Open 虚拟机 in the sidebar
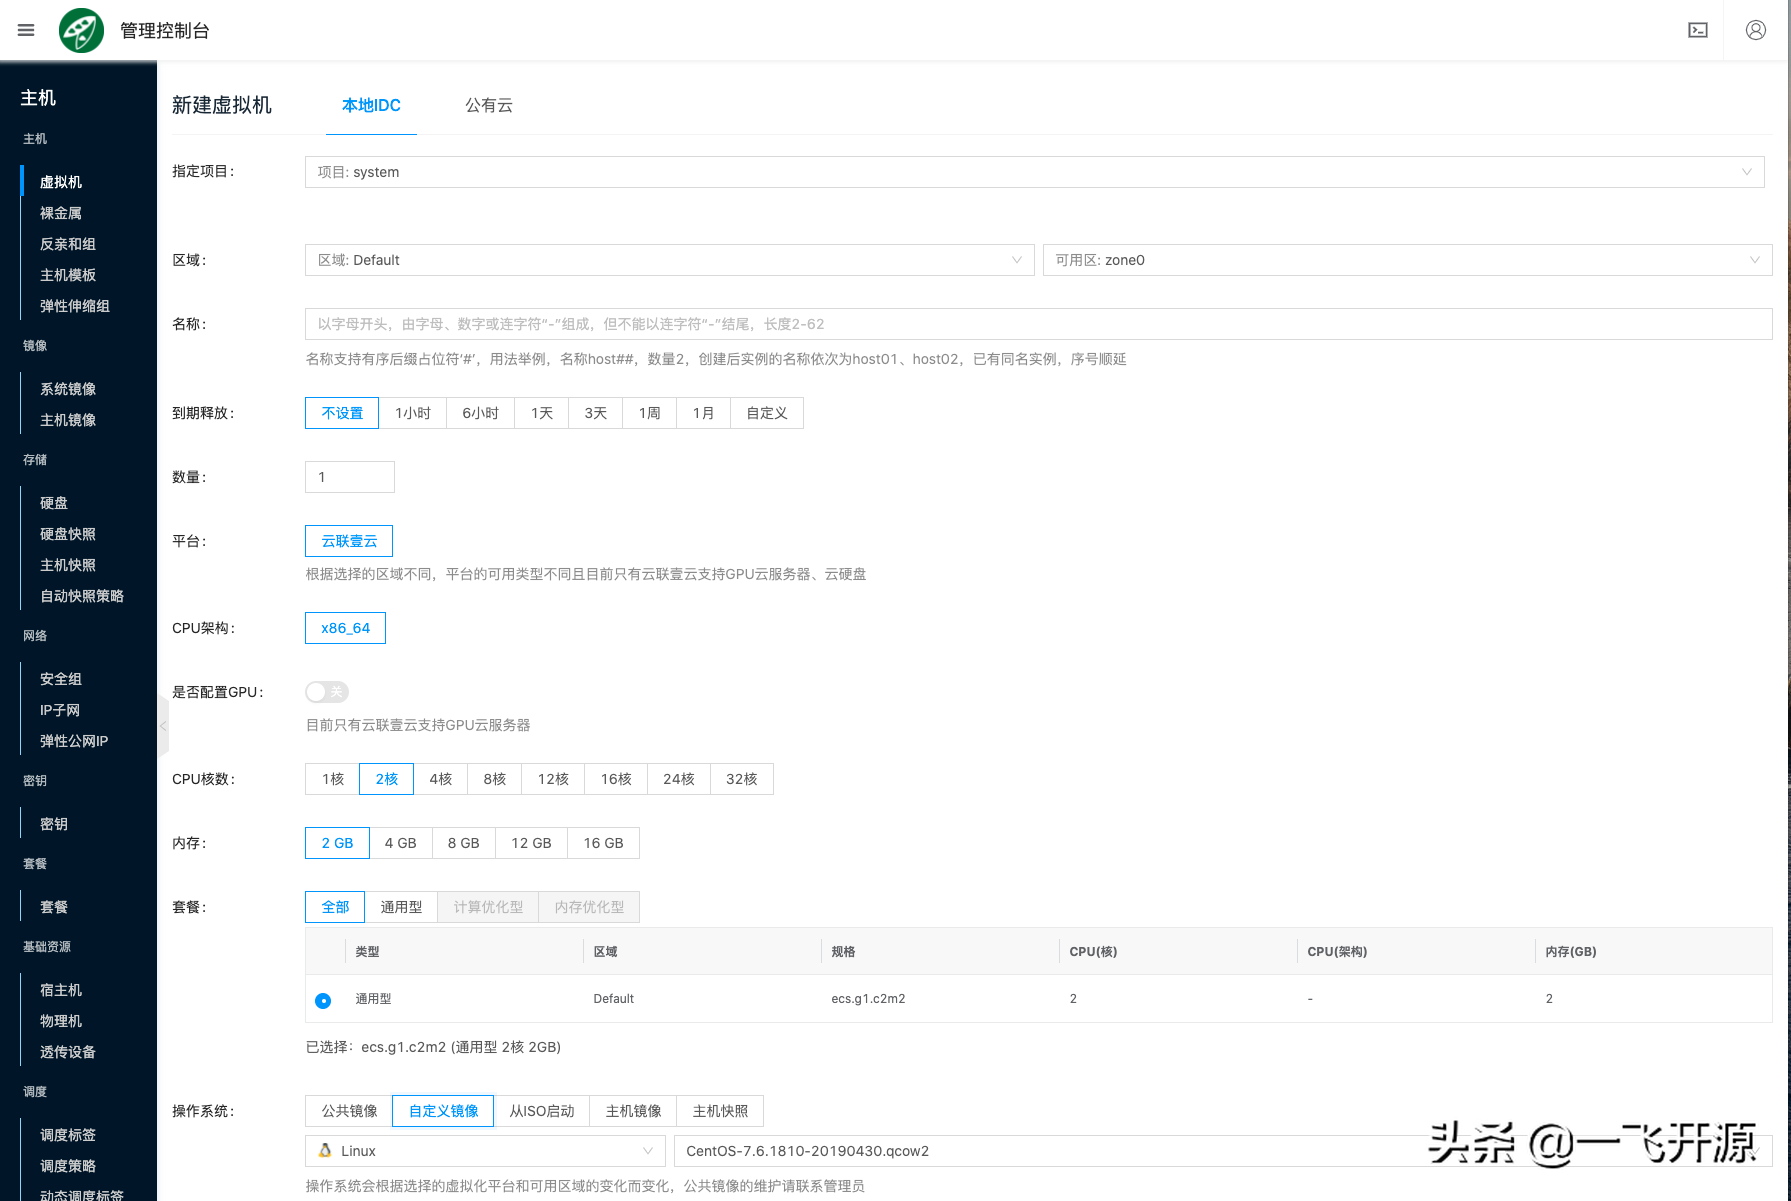This screenshot has width=1791, height=1201. click(61, 182)
